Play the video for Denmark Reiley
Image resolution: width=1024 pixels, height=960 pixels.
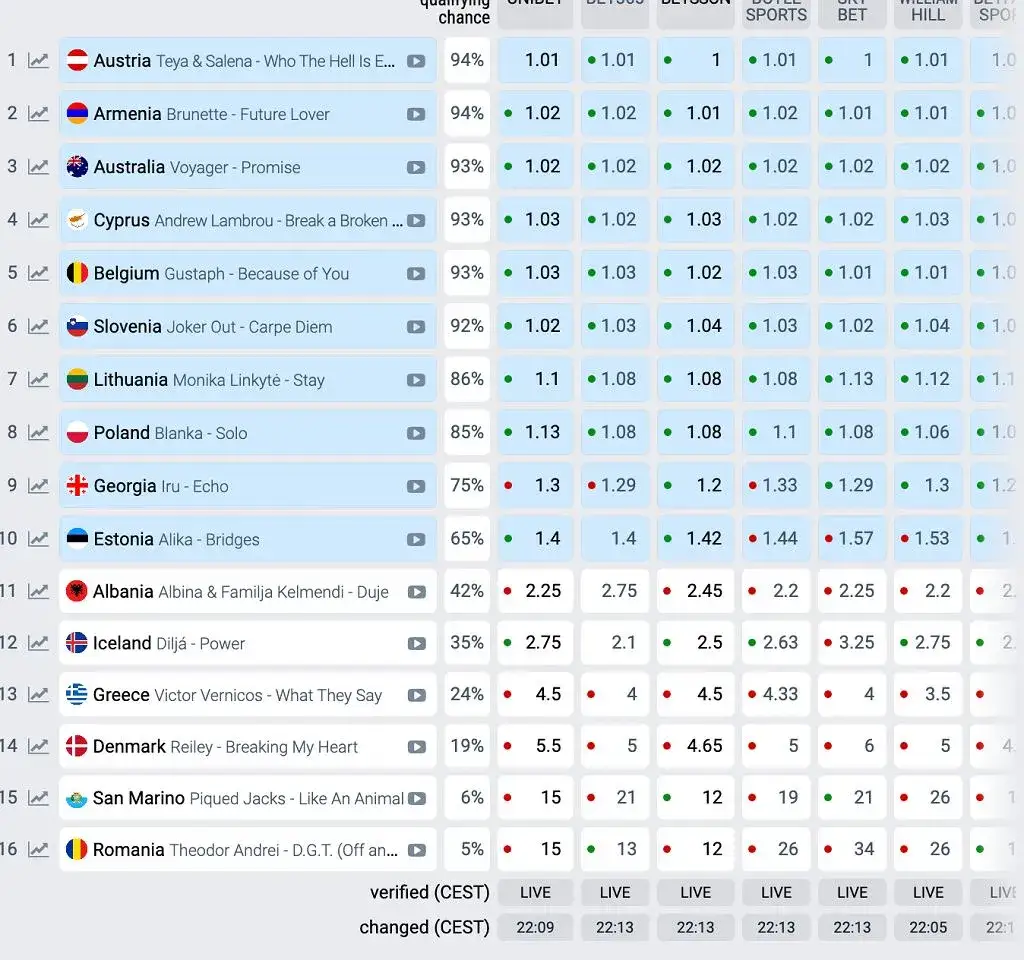point(417,747)
